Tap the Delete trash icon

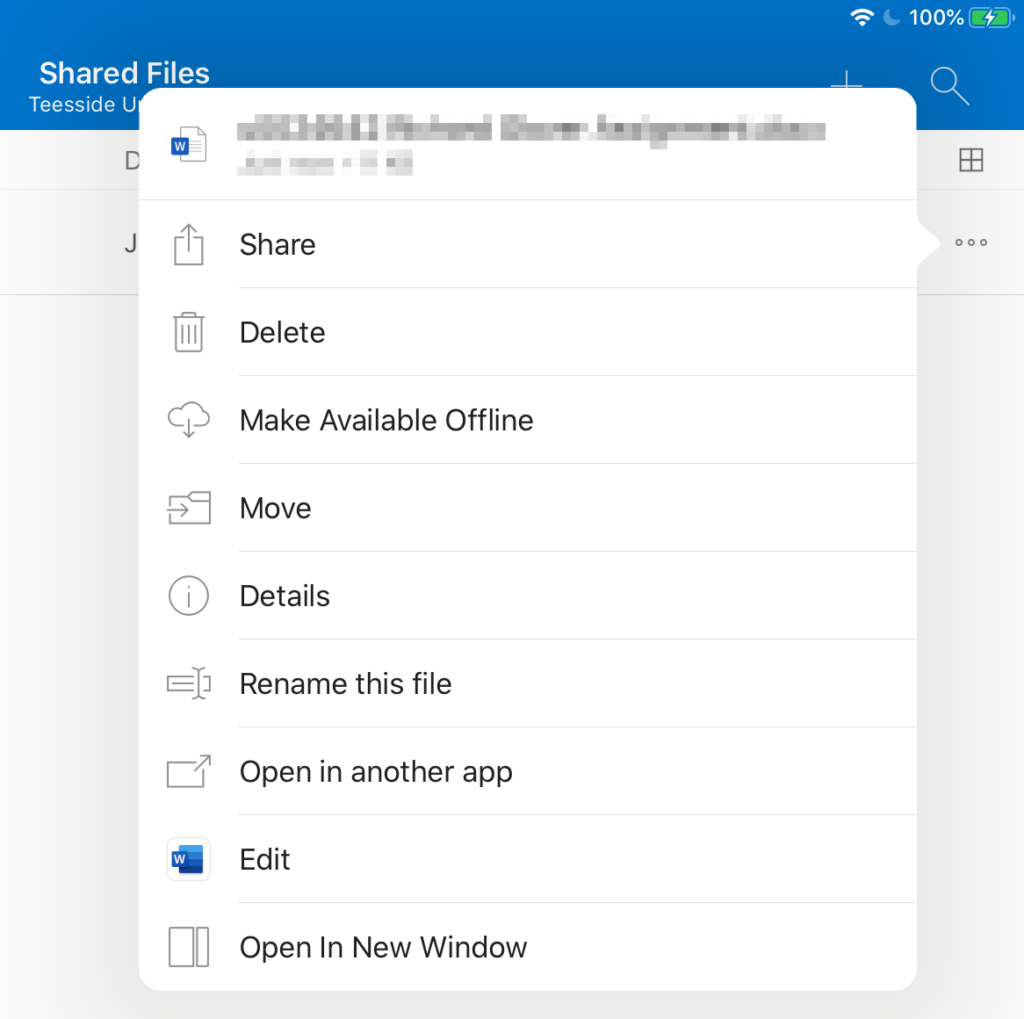point(188,332)
